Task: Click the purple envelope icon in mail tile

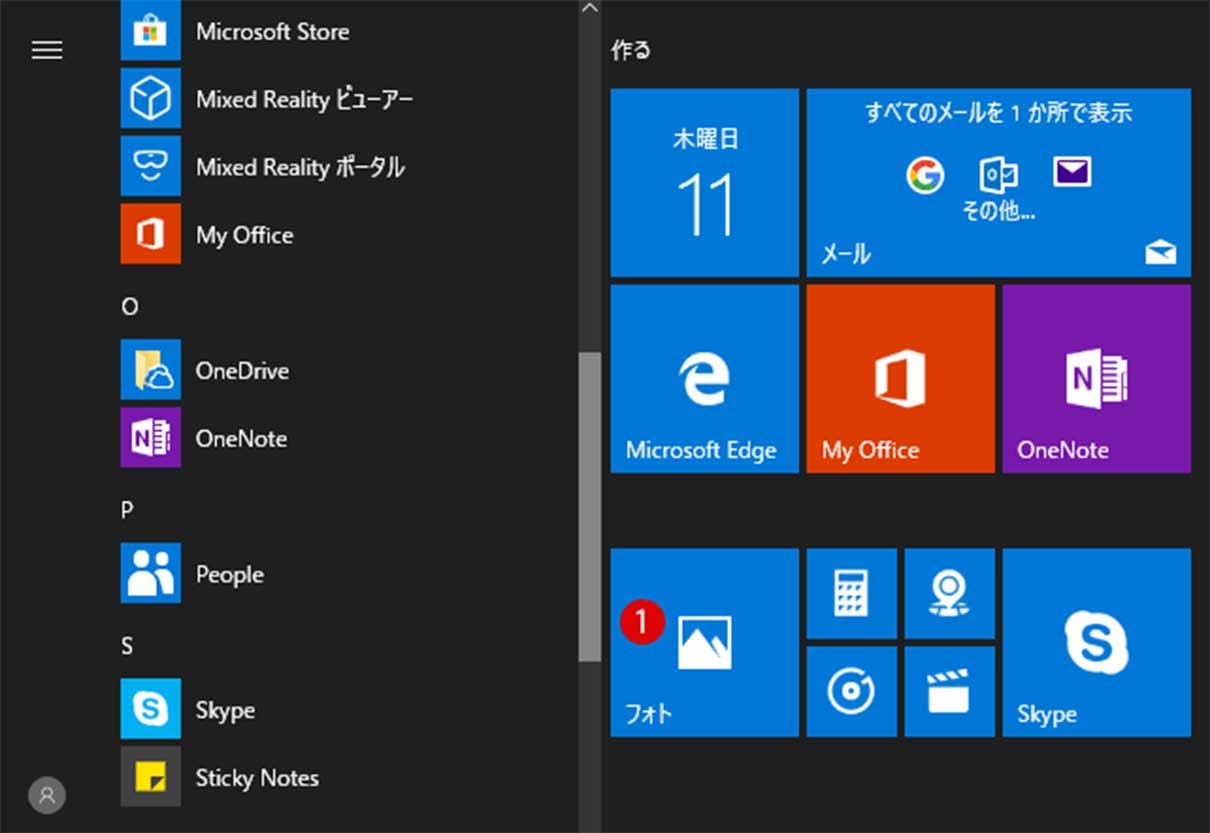Action: tap(1072, 173)
